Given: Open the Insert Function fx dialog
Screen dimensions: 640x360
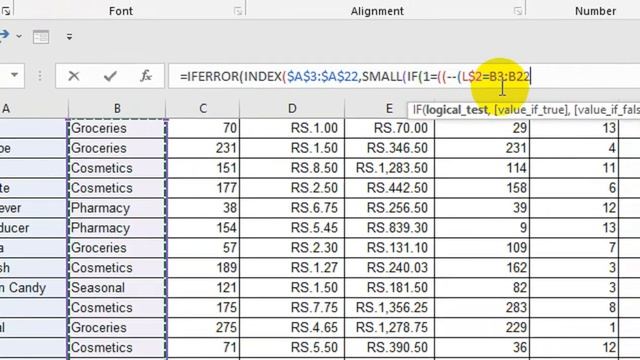Looking at the screenshot, I should [x=146, y=76].
